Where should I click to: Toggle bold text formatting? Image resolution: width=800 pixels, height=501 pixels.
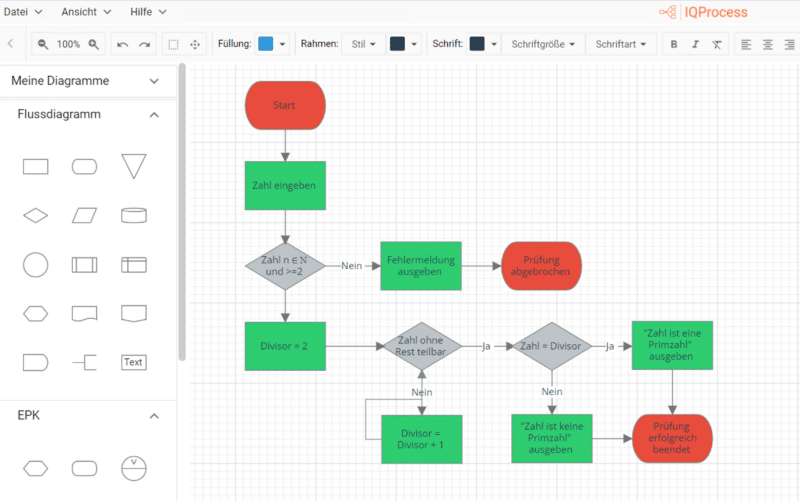click(673, 44)
